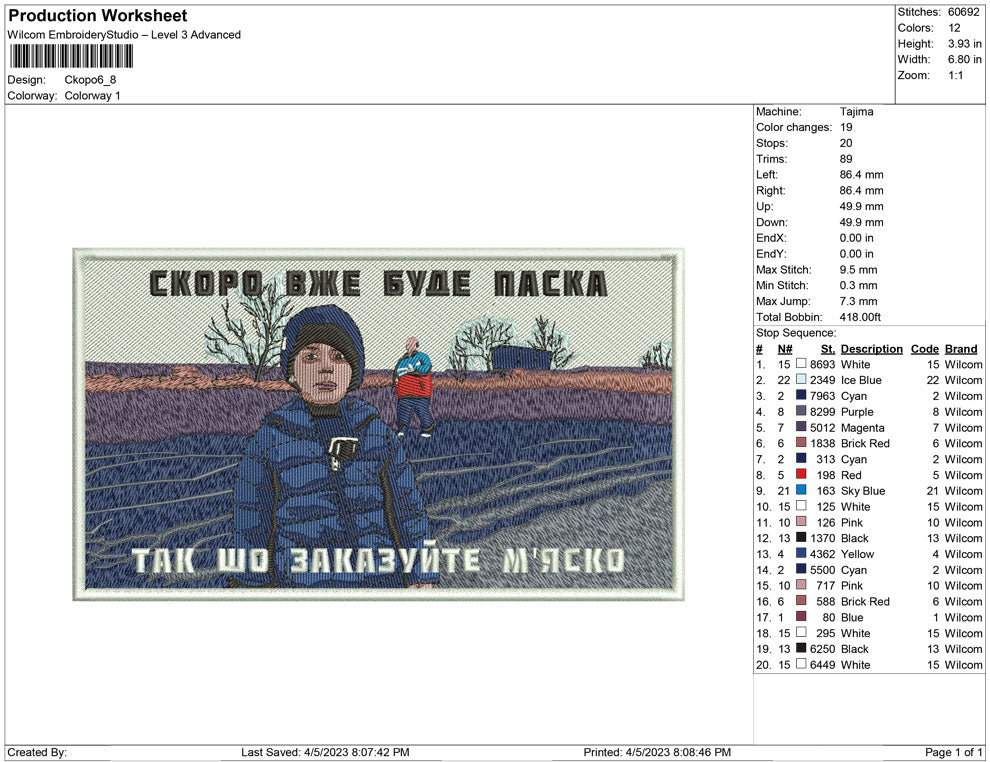
Task: Click the Zoom value '1:1'
Action: coord(955,75)
